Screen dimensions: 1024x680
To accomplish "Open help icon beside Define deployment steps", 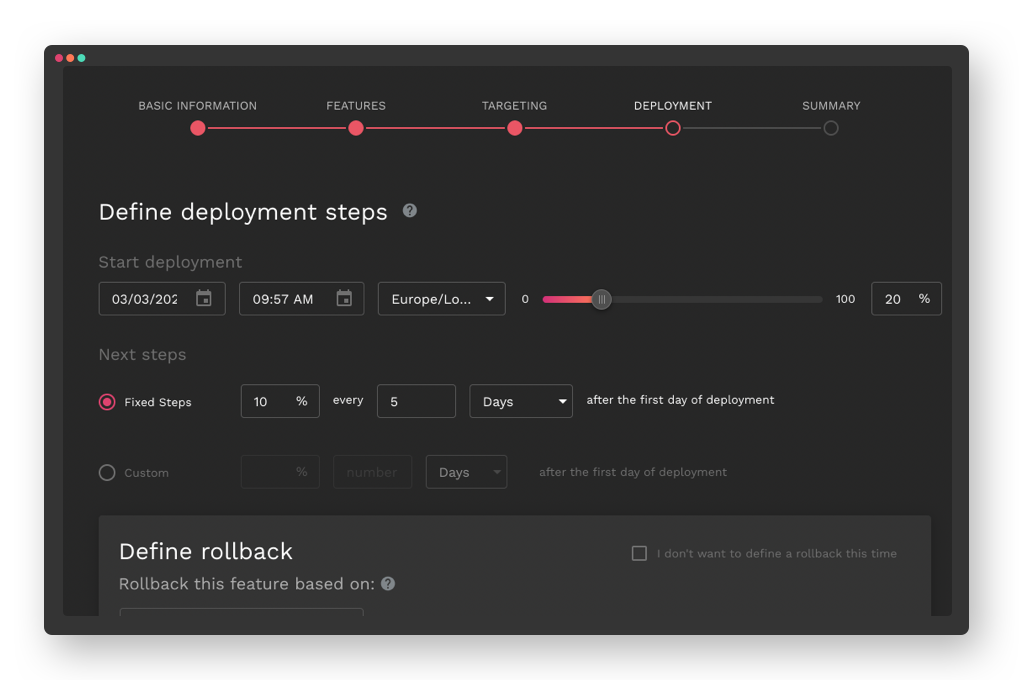I will tap(409, 210).
